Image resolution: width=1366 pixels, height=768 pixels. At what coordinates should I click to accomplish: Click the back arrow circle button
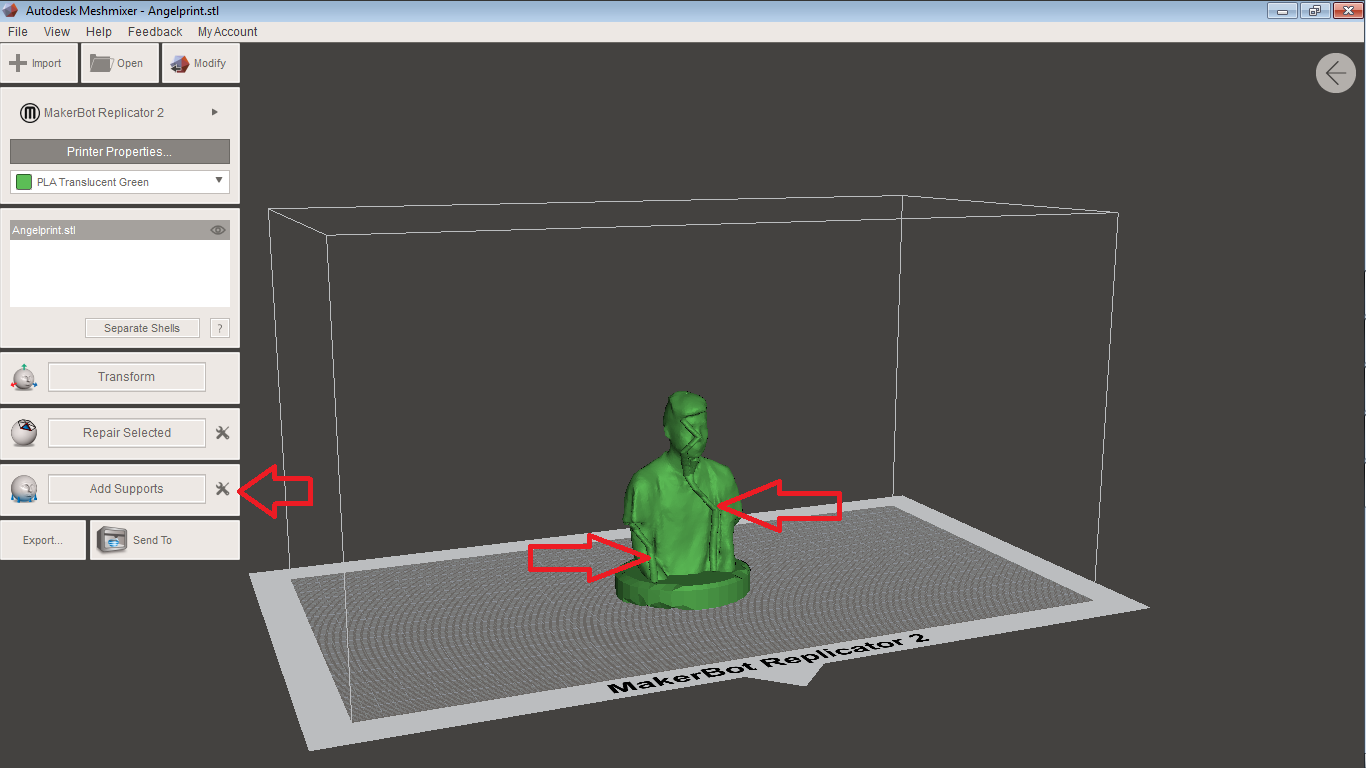pos(1336,73)
